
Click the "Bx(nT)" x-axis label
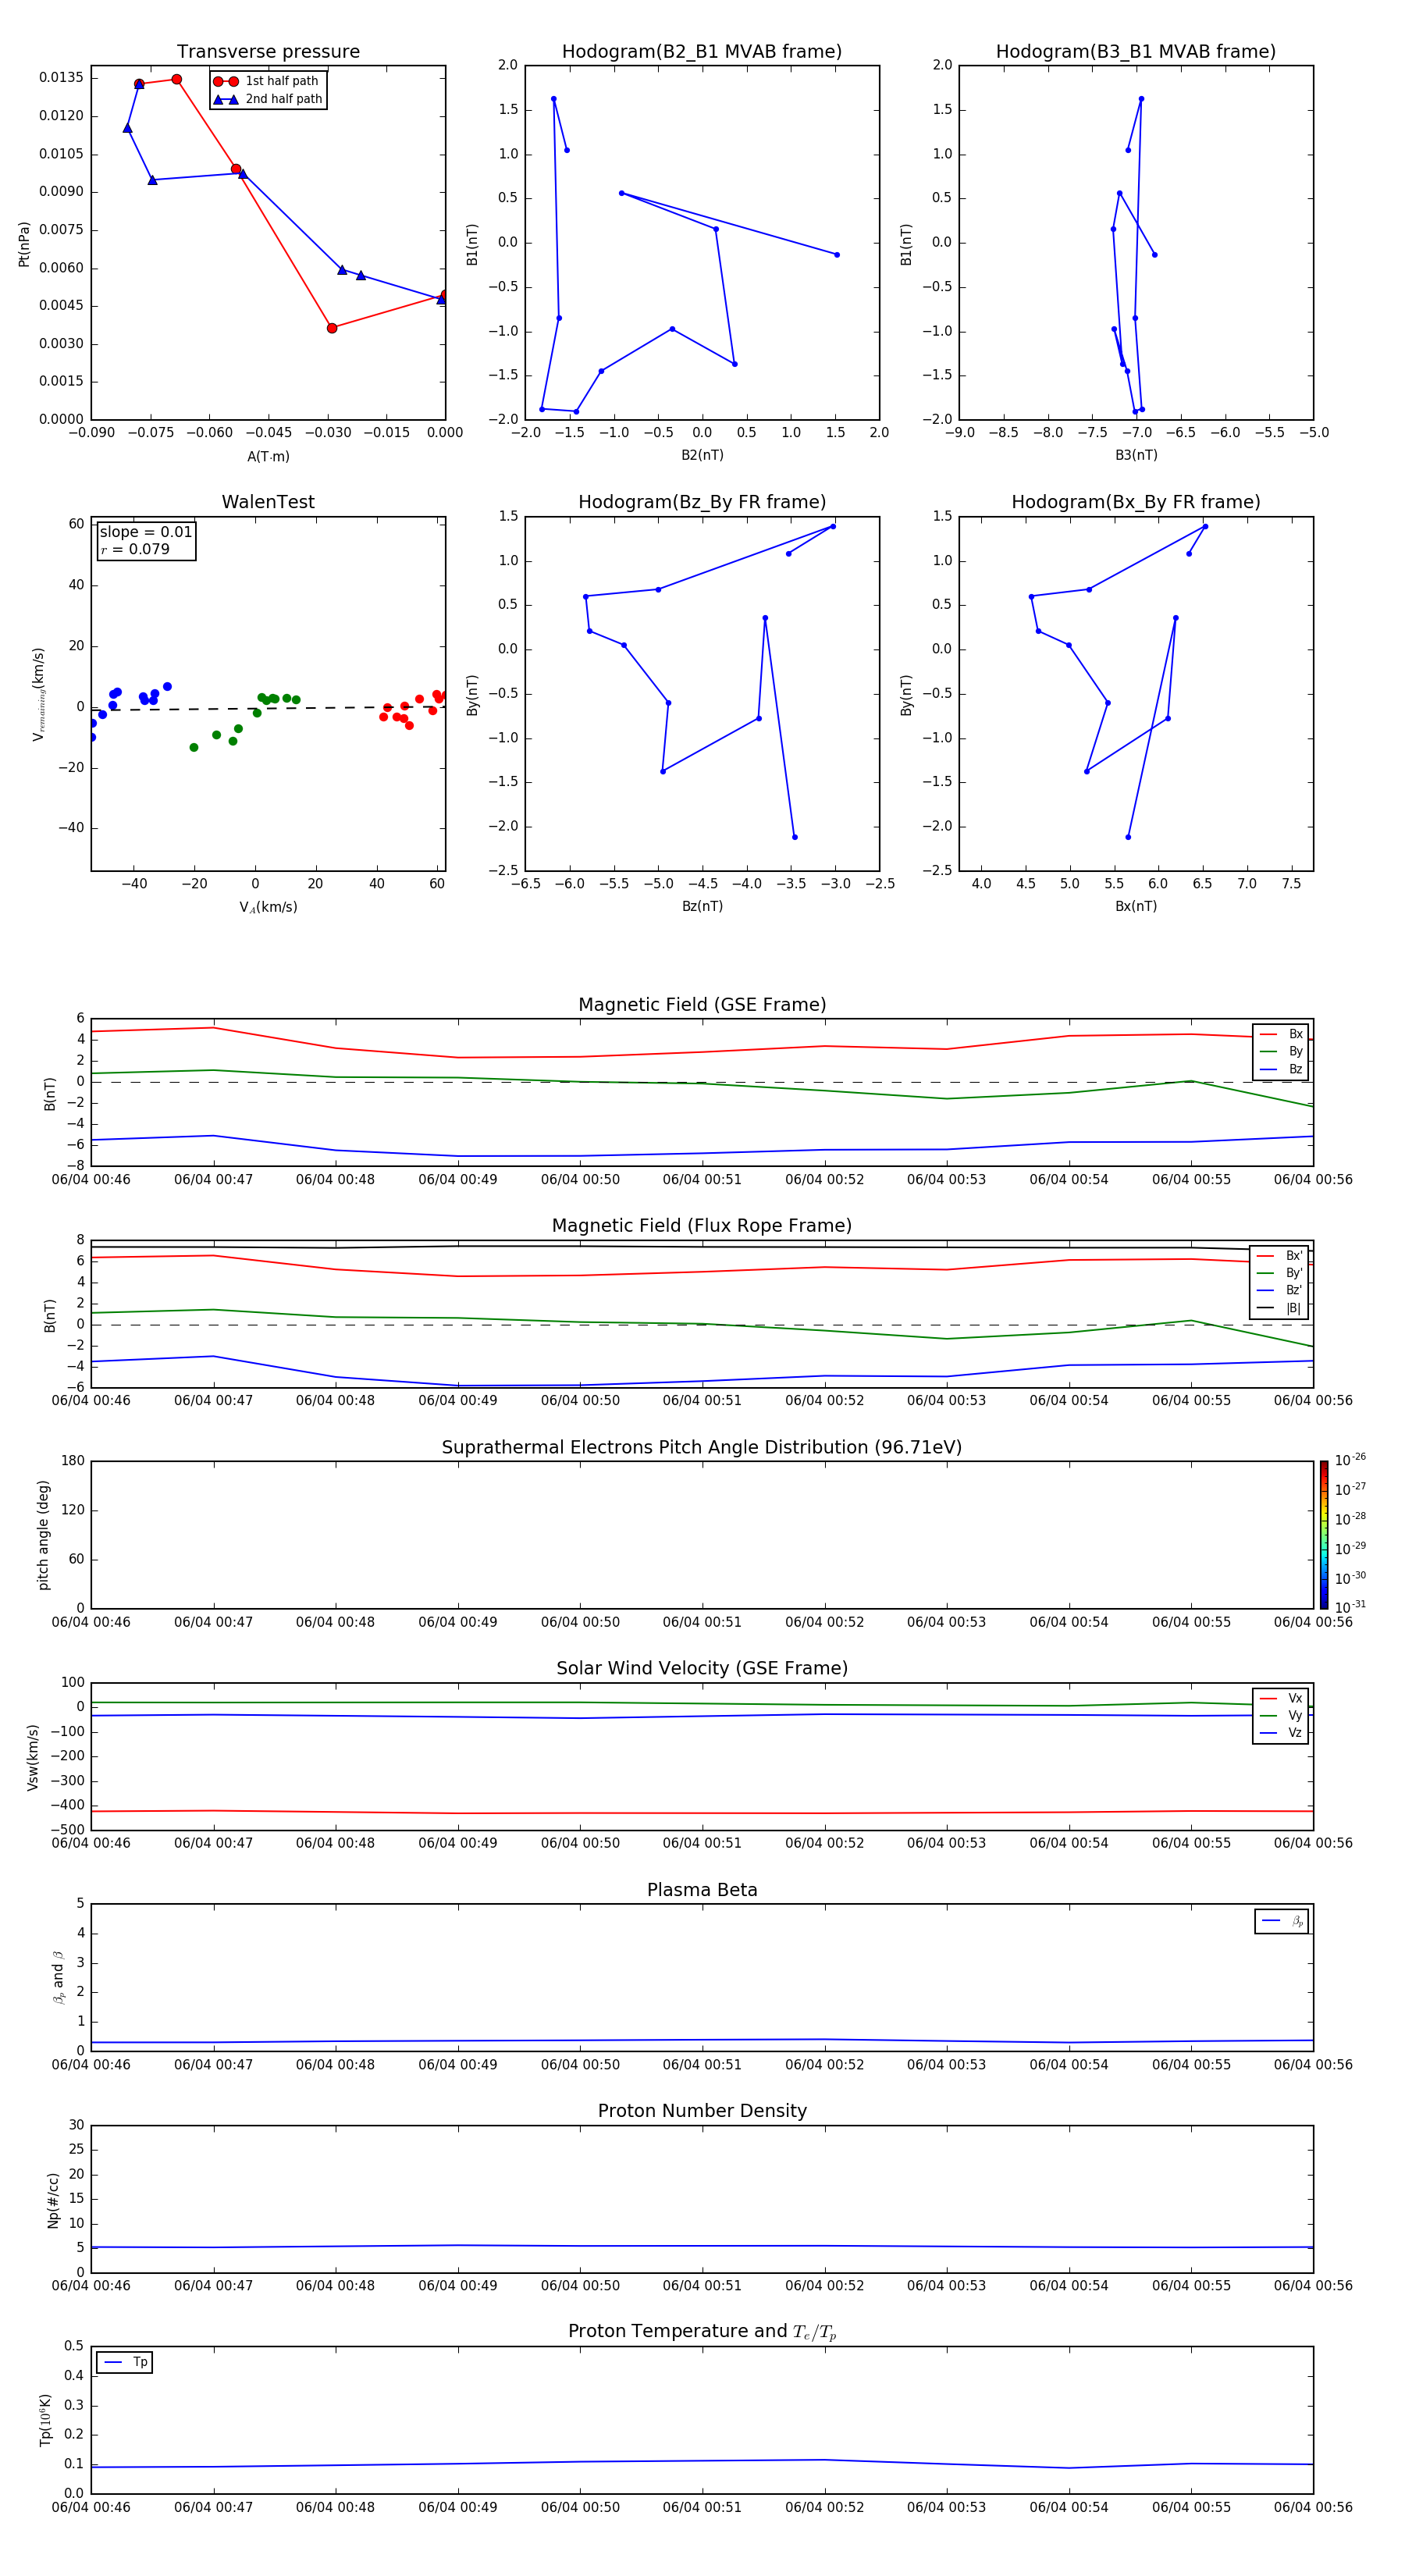(1136, 906)
